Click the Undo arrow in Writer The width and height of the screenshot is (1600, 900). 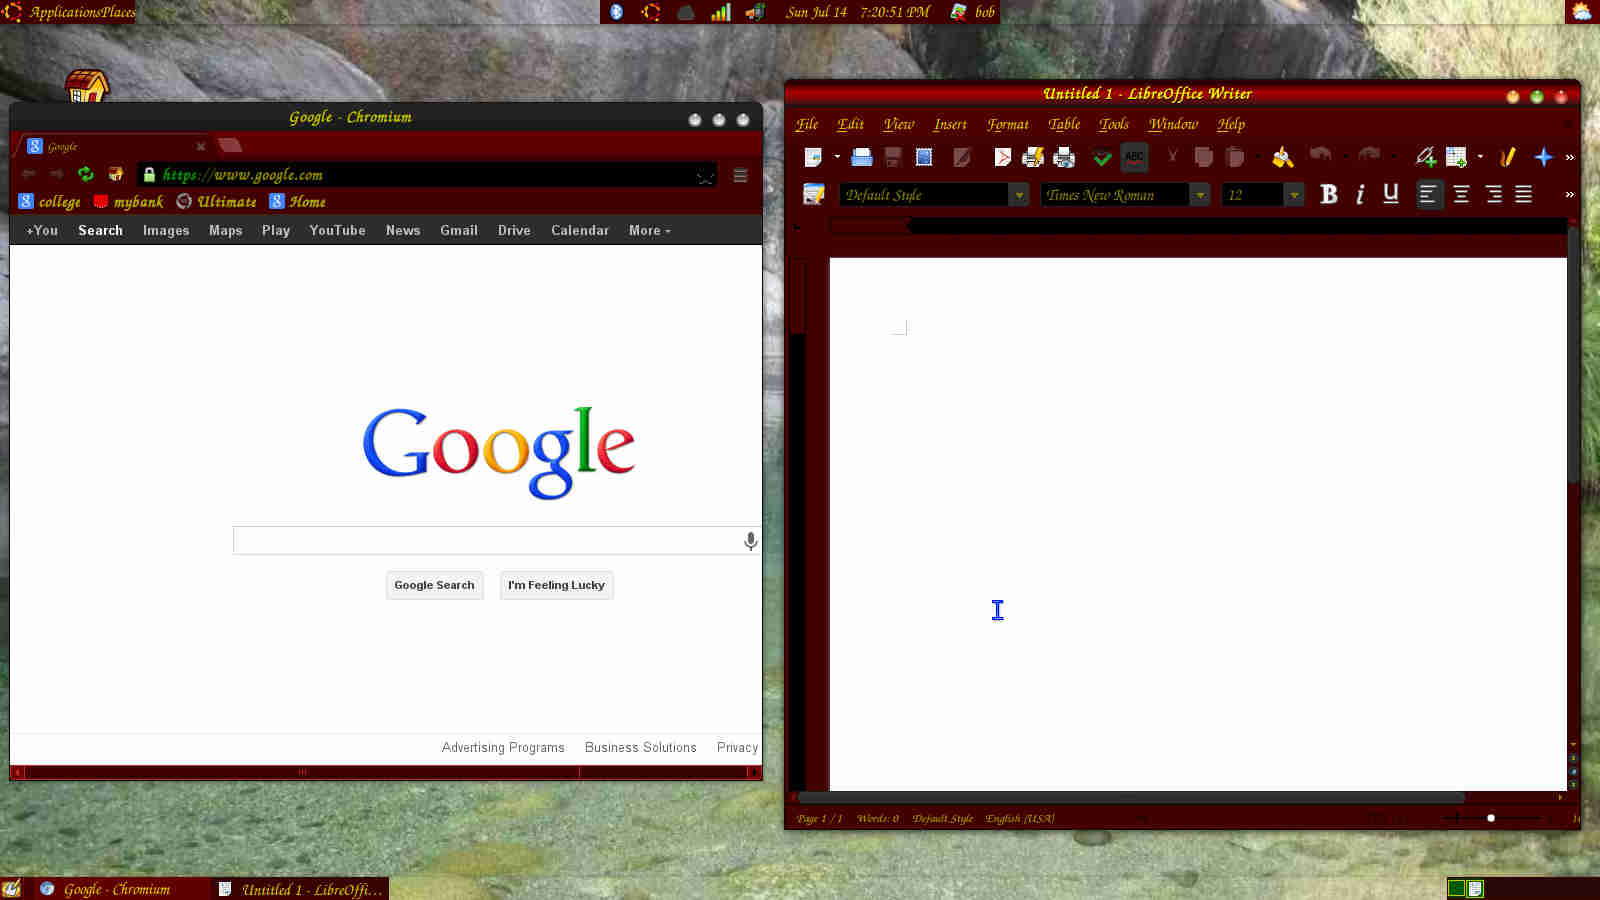(x=1320, y=155)
